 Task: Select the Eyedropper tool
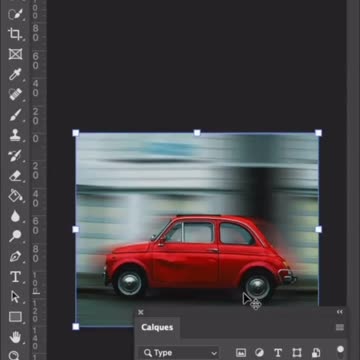(x=15, y=74)
